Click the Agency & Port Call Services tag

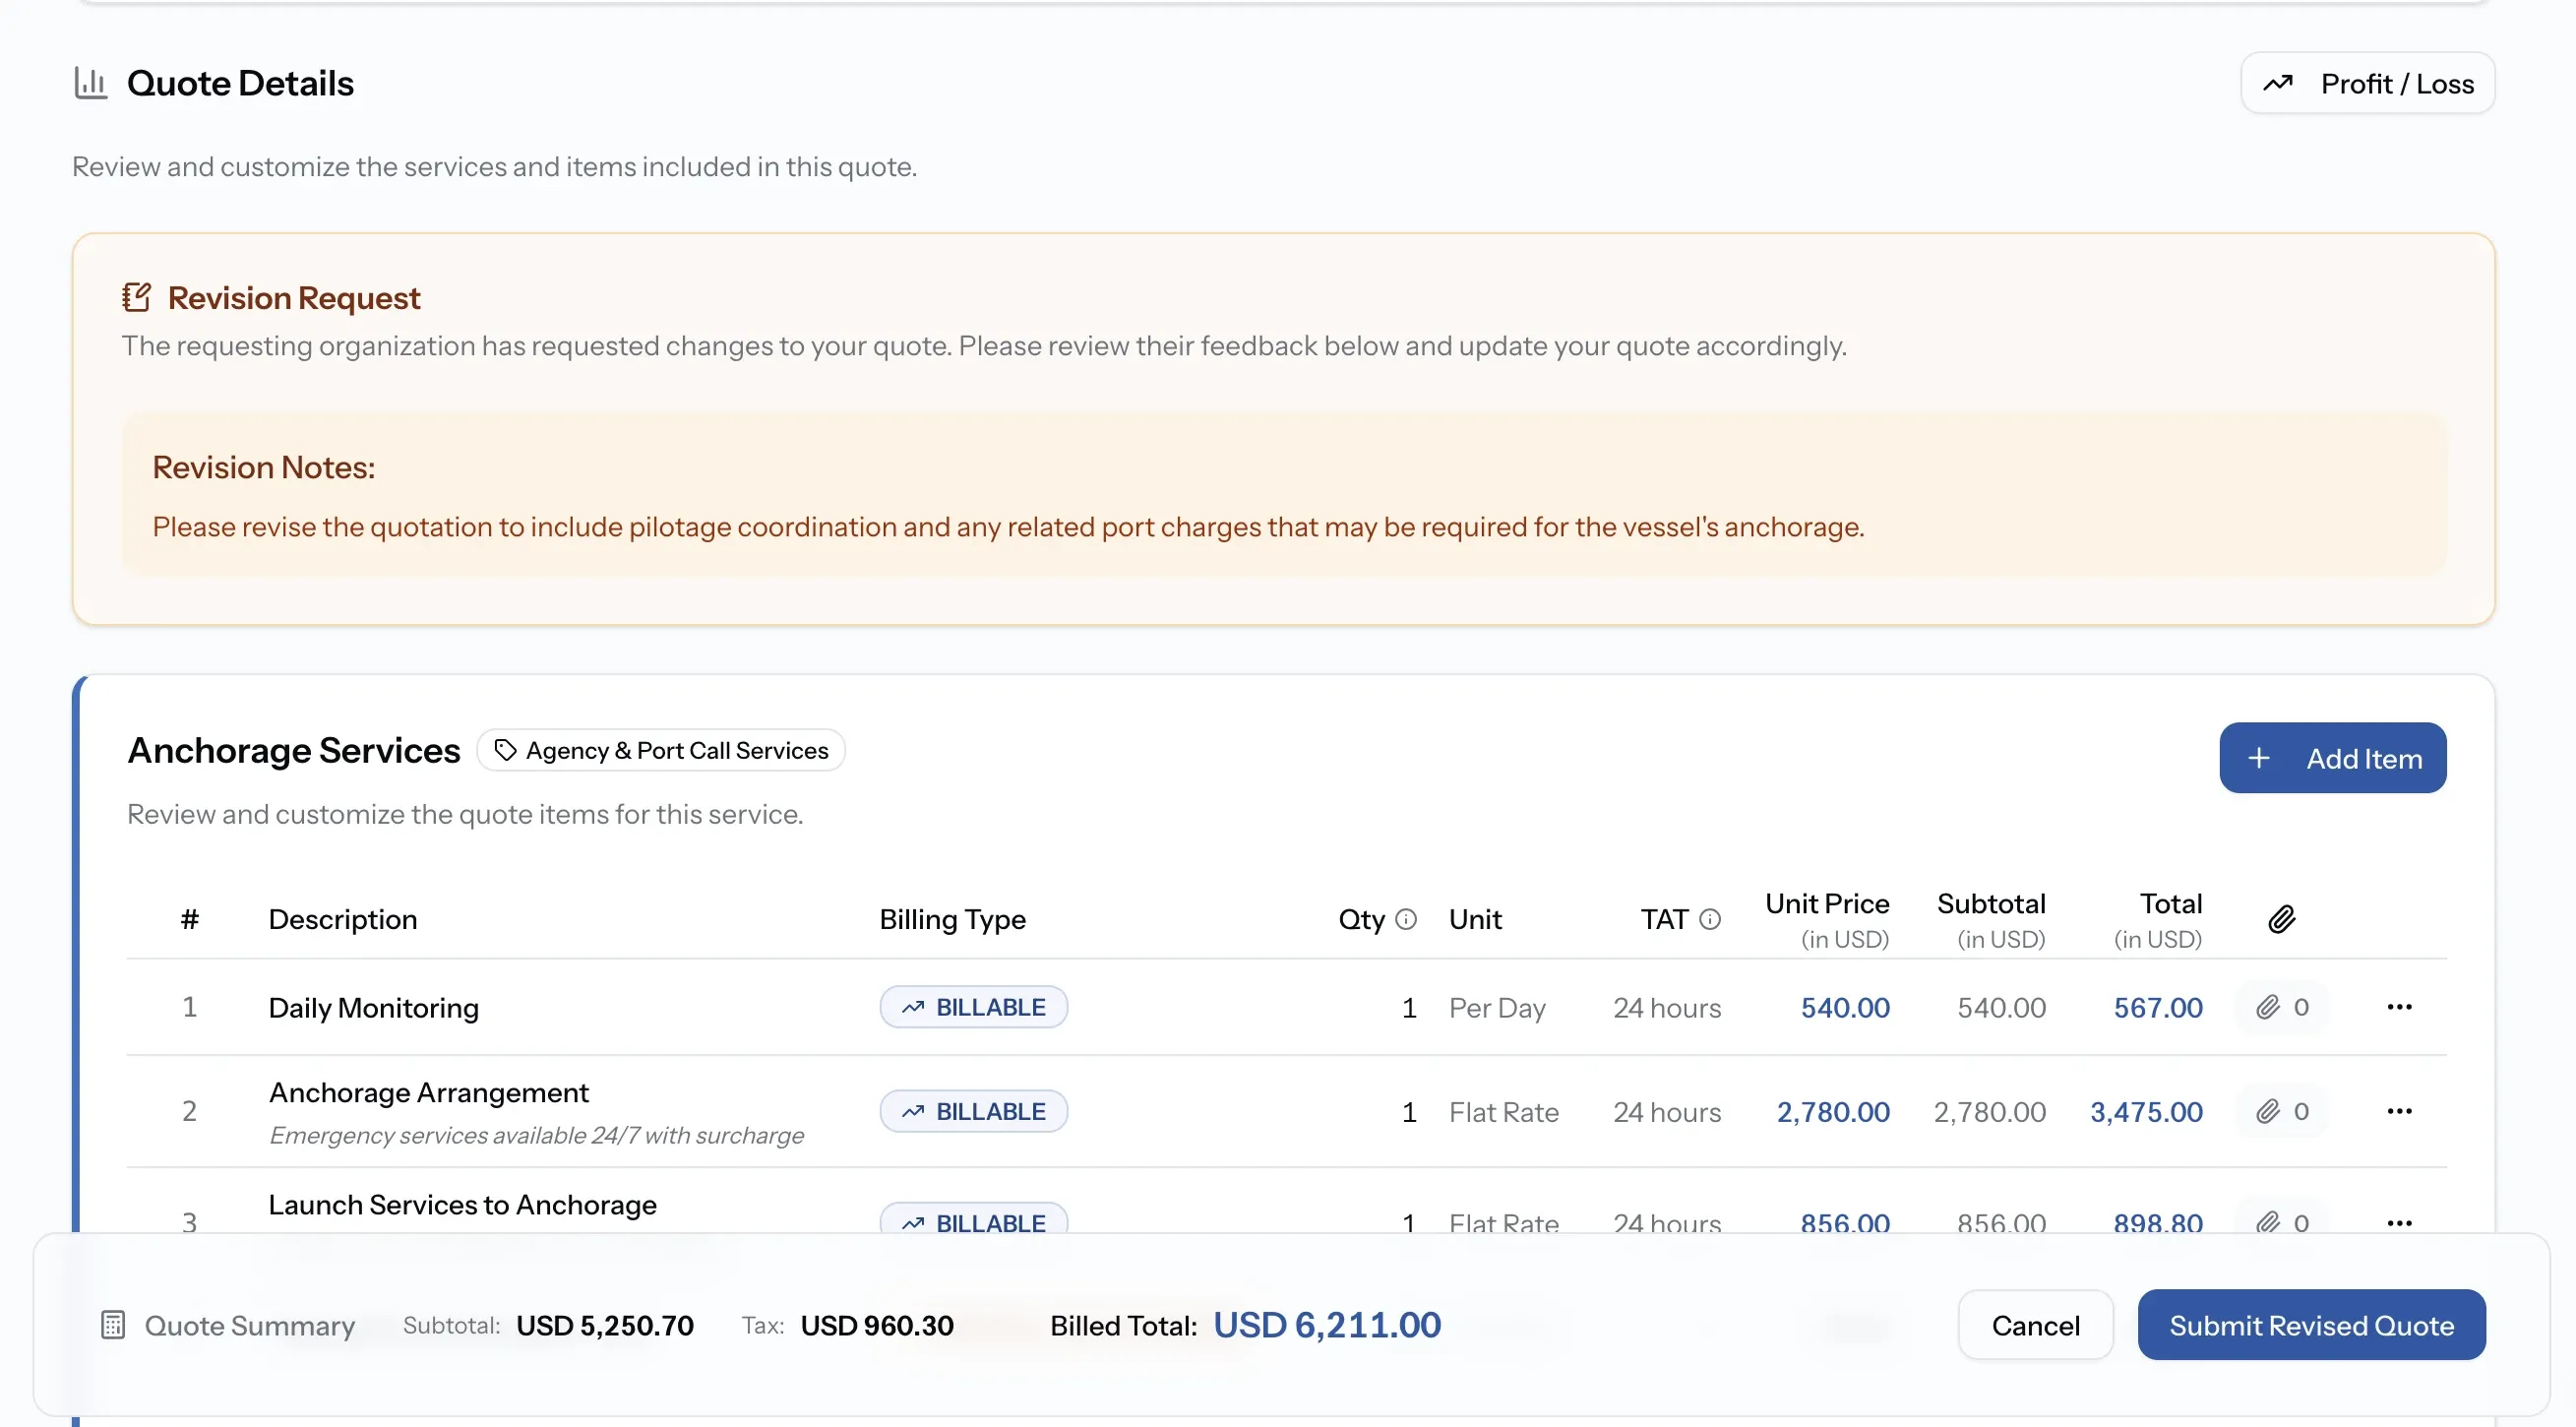(661, 750)
